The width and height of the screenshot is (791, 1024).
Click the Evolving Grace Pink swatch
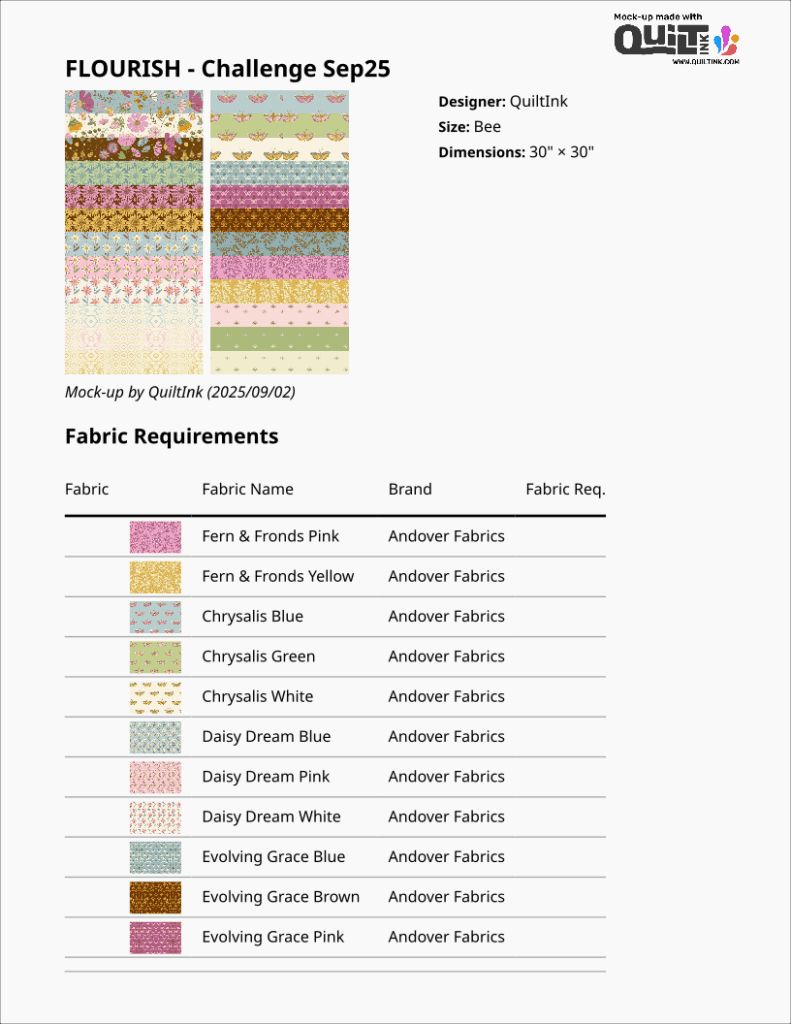point(155,937)
